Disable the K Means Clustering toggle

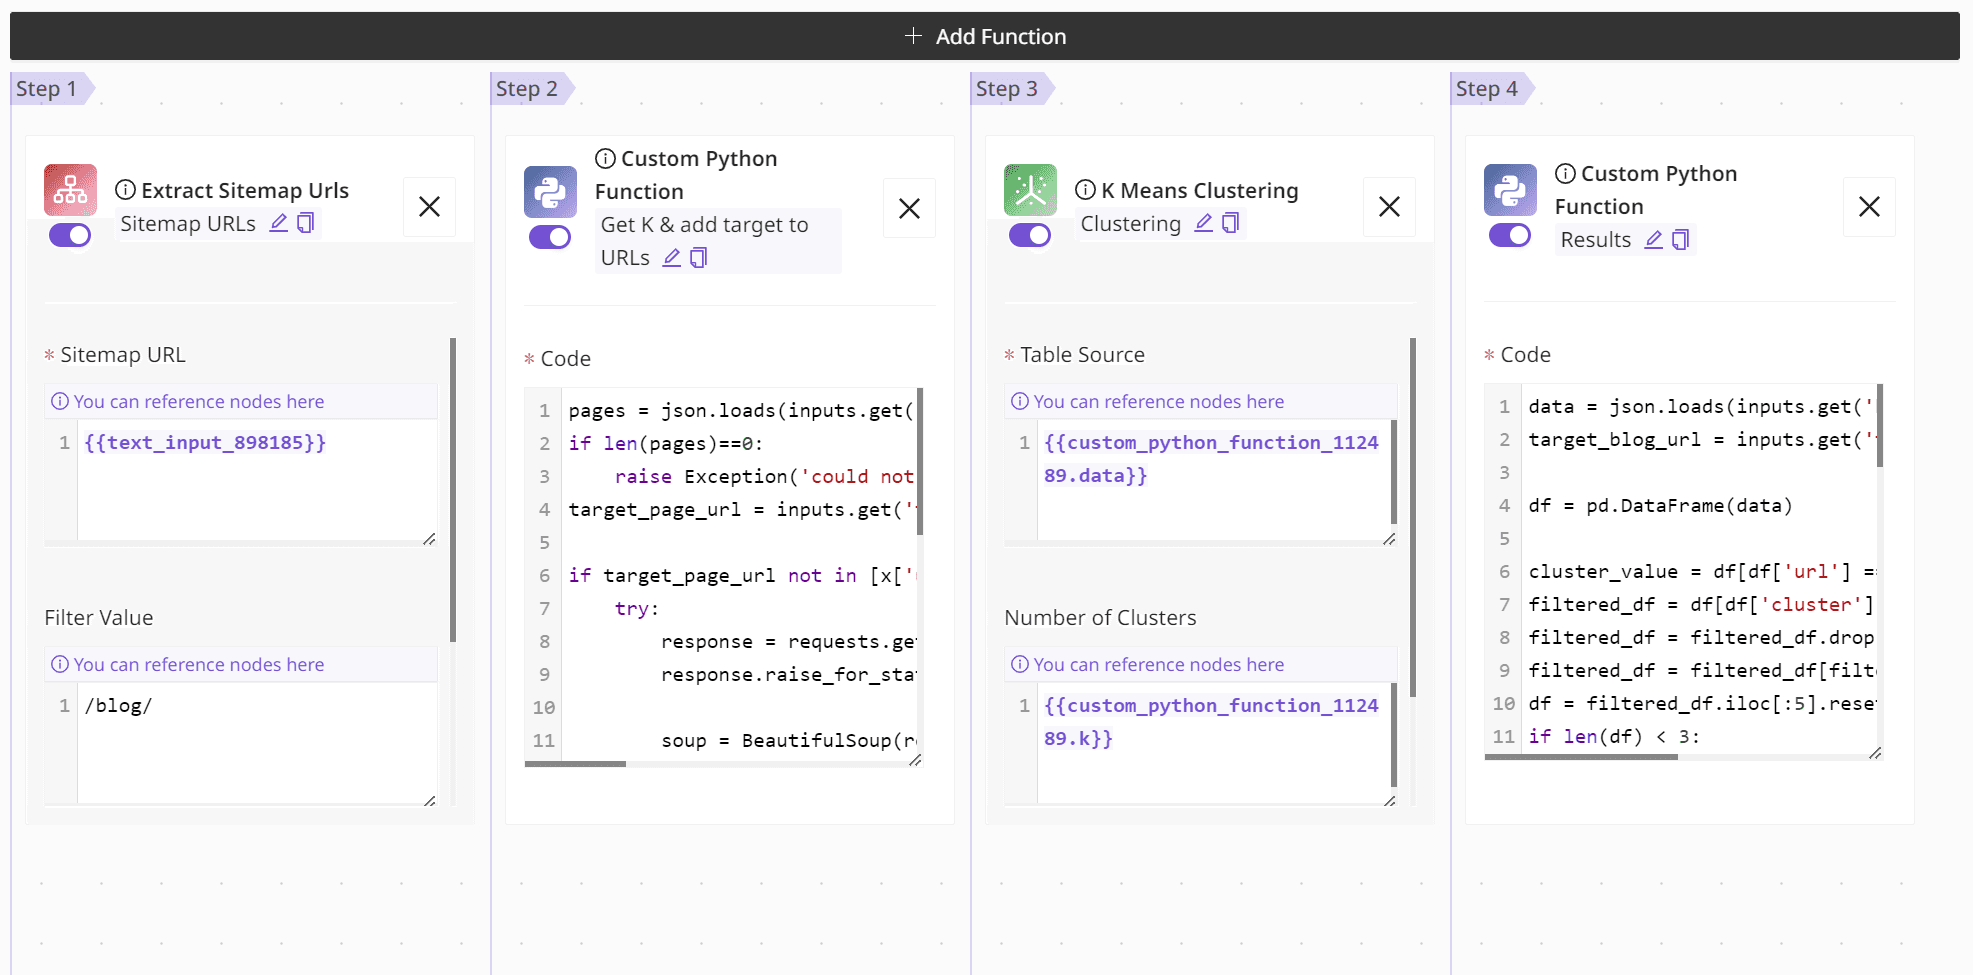coord(1030,235)
